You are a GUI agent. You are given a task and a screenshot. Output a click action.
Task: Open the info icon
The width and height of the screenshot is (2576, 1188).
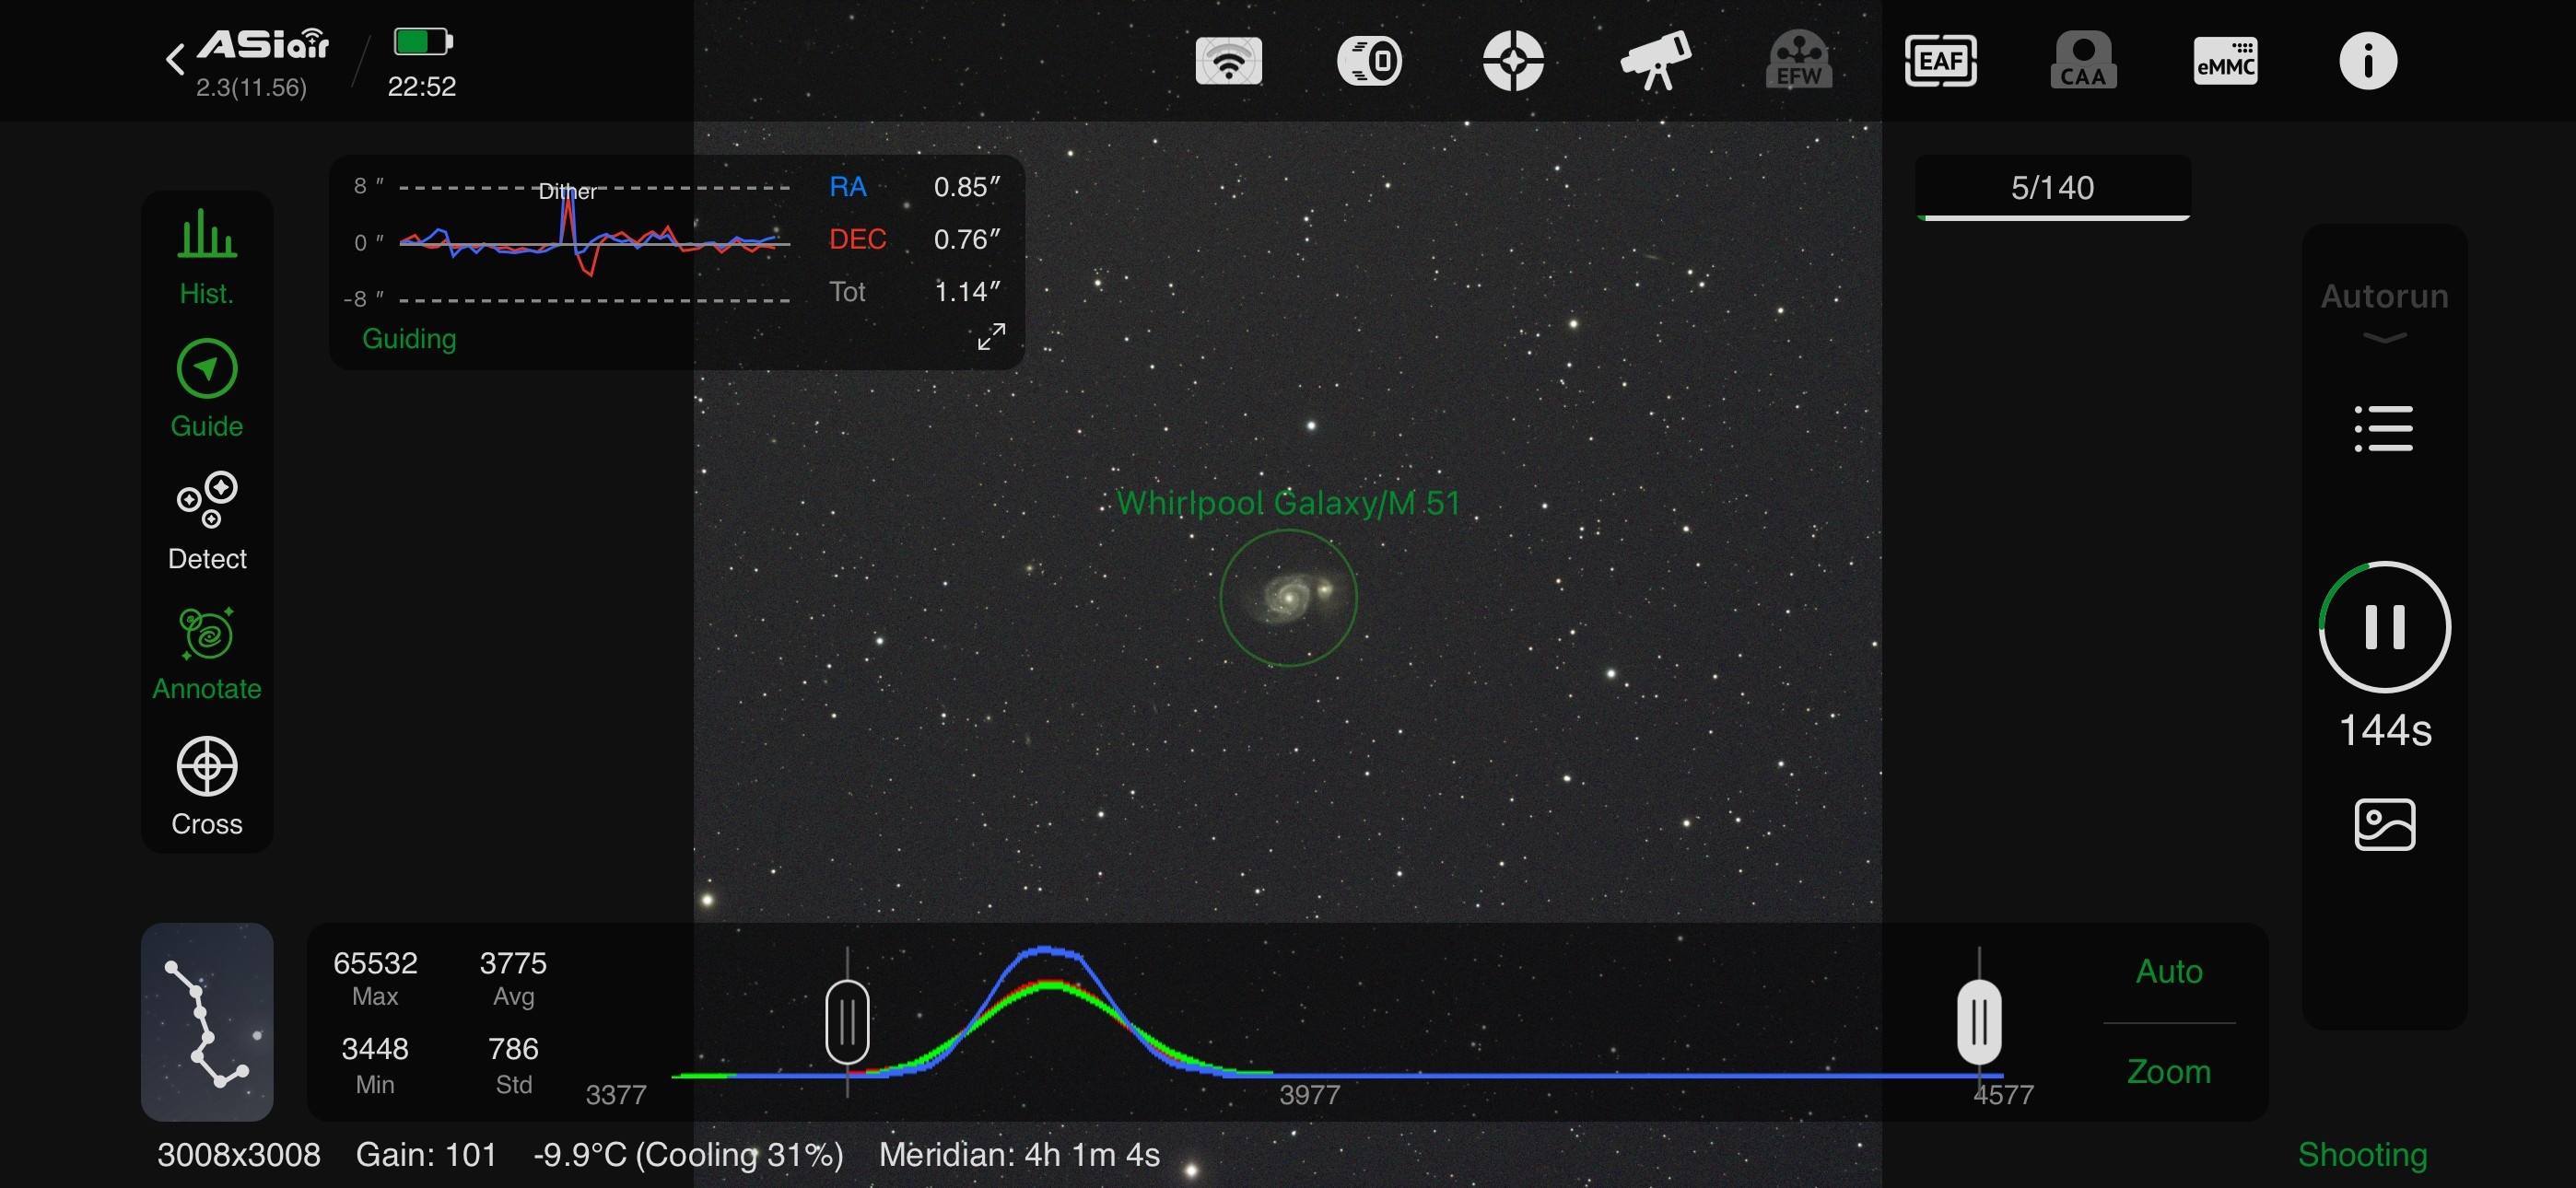point(2367,61)
